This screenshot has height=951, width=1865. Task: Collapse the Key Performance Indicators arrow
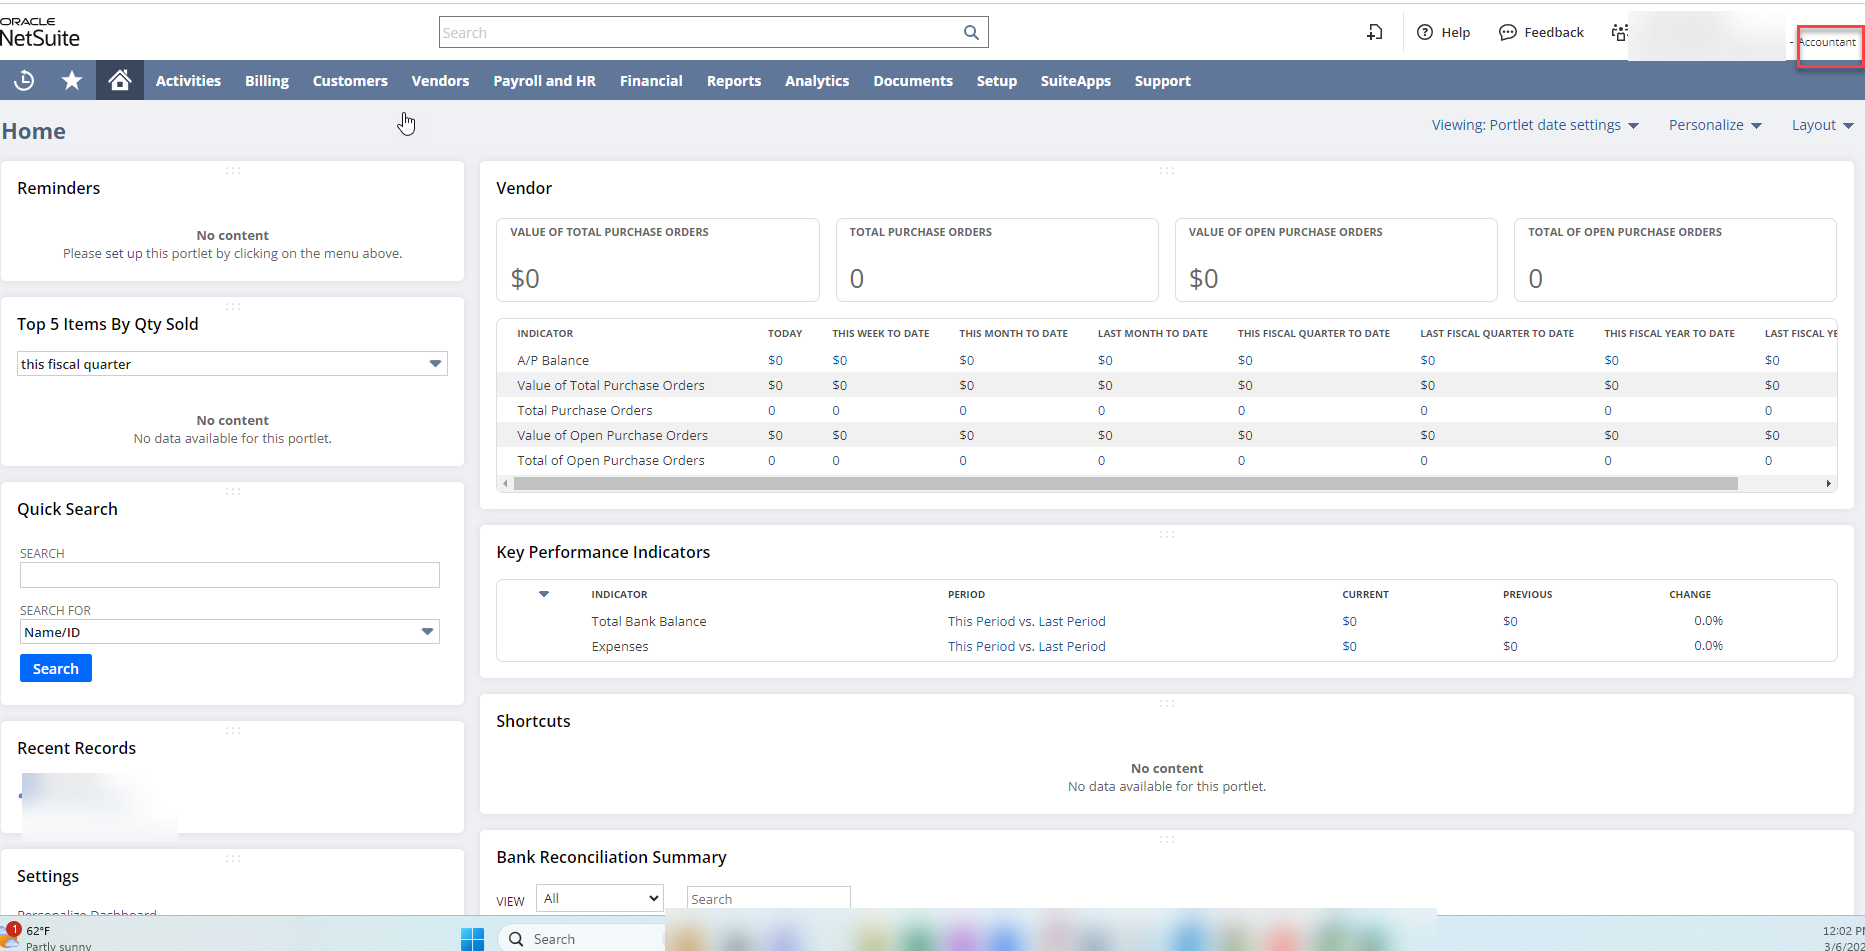(x=543, y=594)
